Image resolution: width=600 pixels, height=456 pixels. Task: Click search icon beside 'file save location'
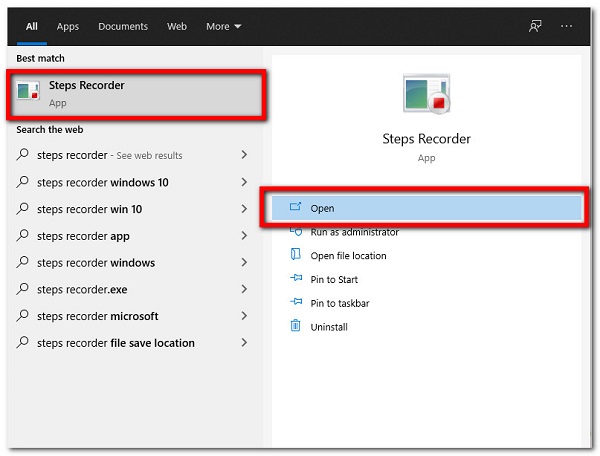click(x=23, y=342)
